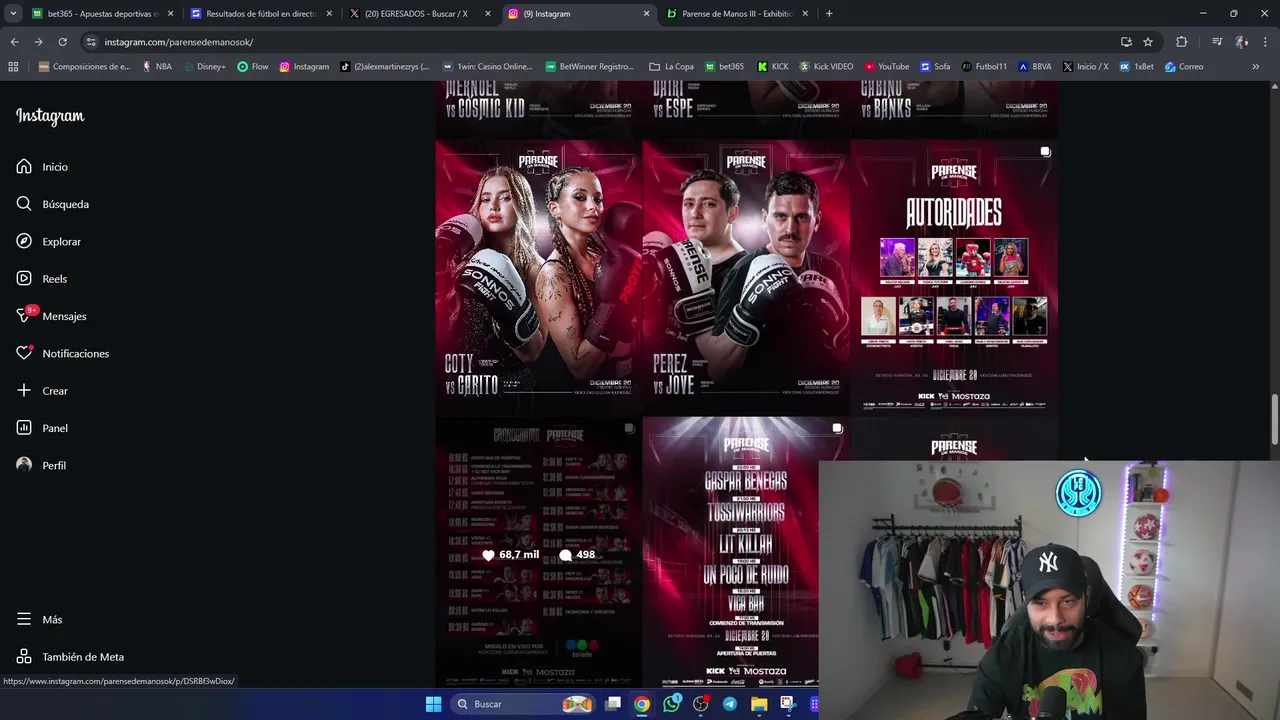The height and width of the screenshot is (720, 1280).
Task: View site information icon in address bar
Action: [x=91, y=42]
